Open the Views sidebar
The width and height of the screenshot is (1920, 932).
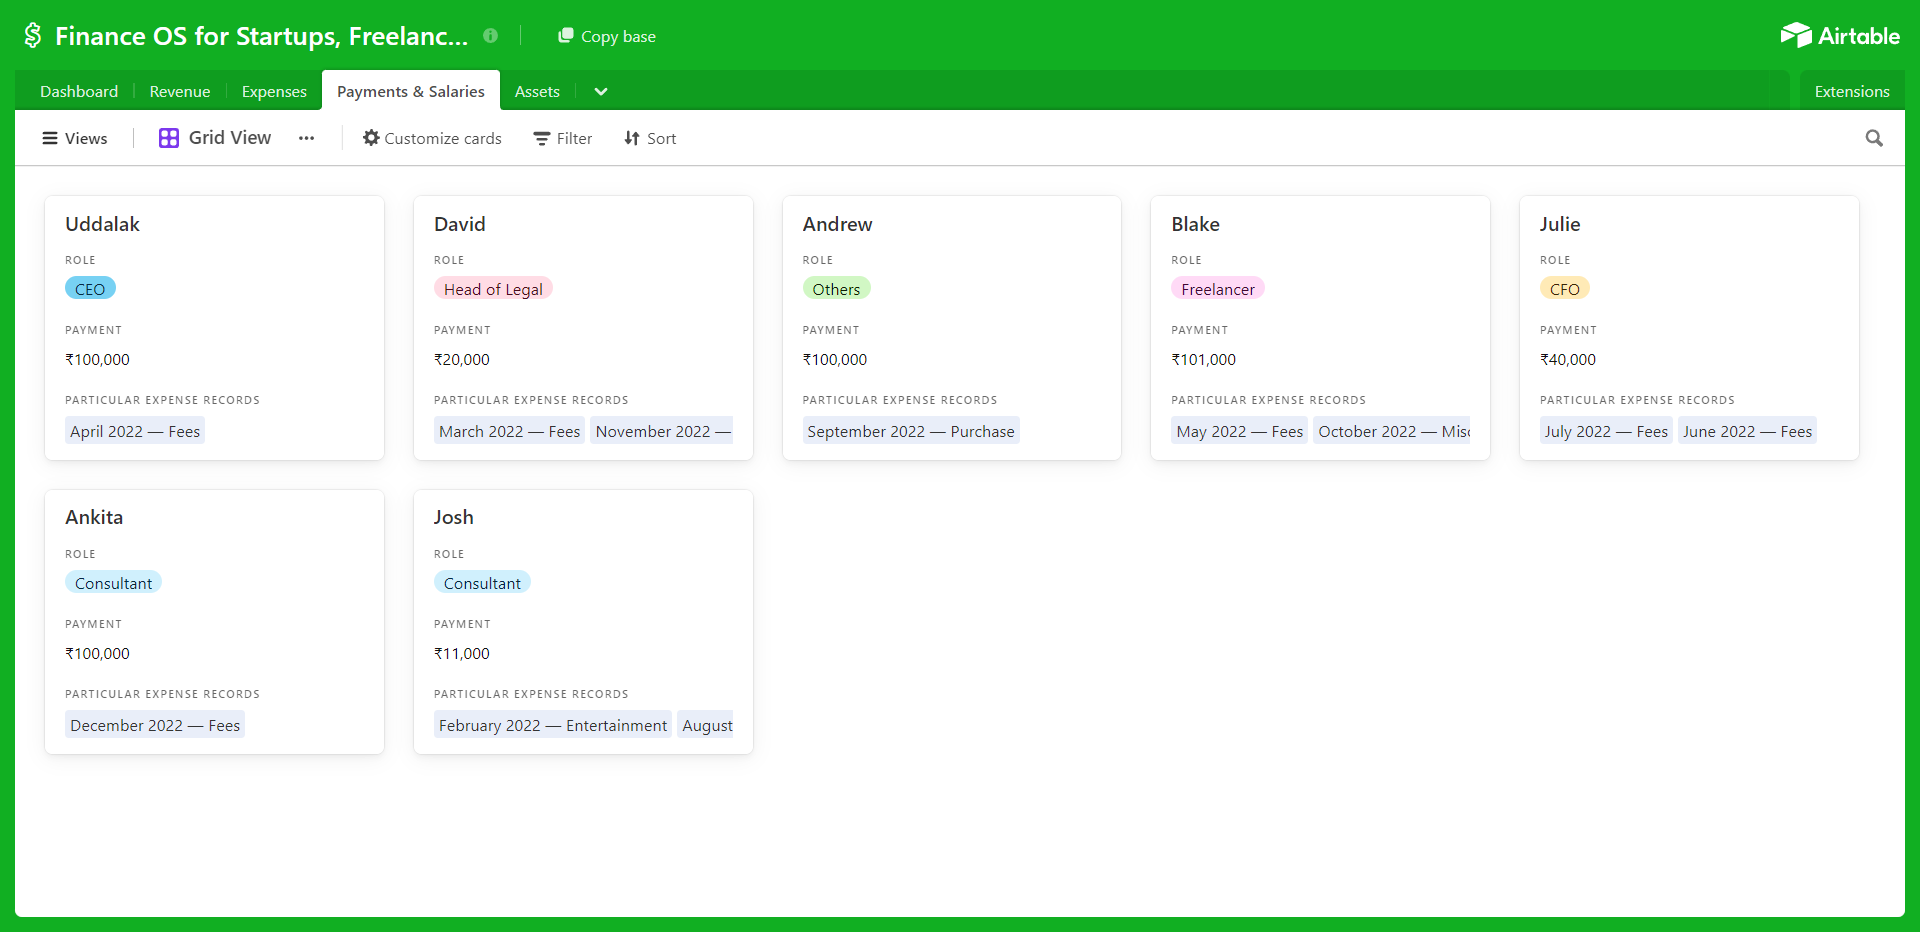tap(74, 138)
